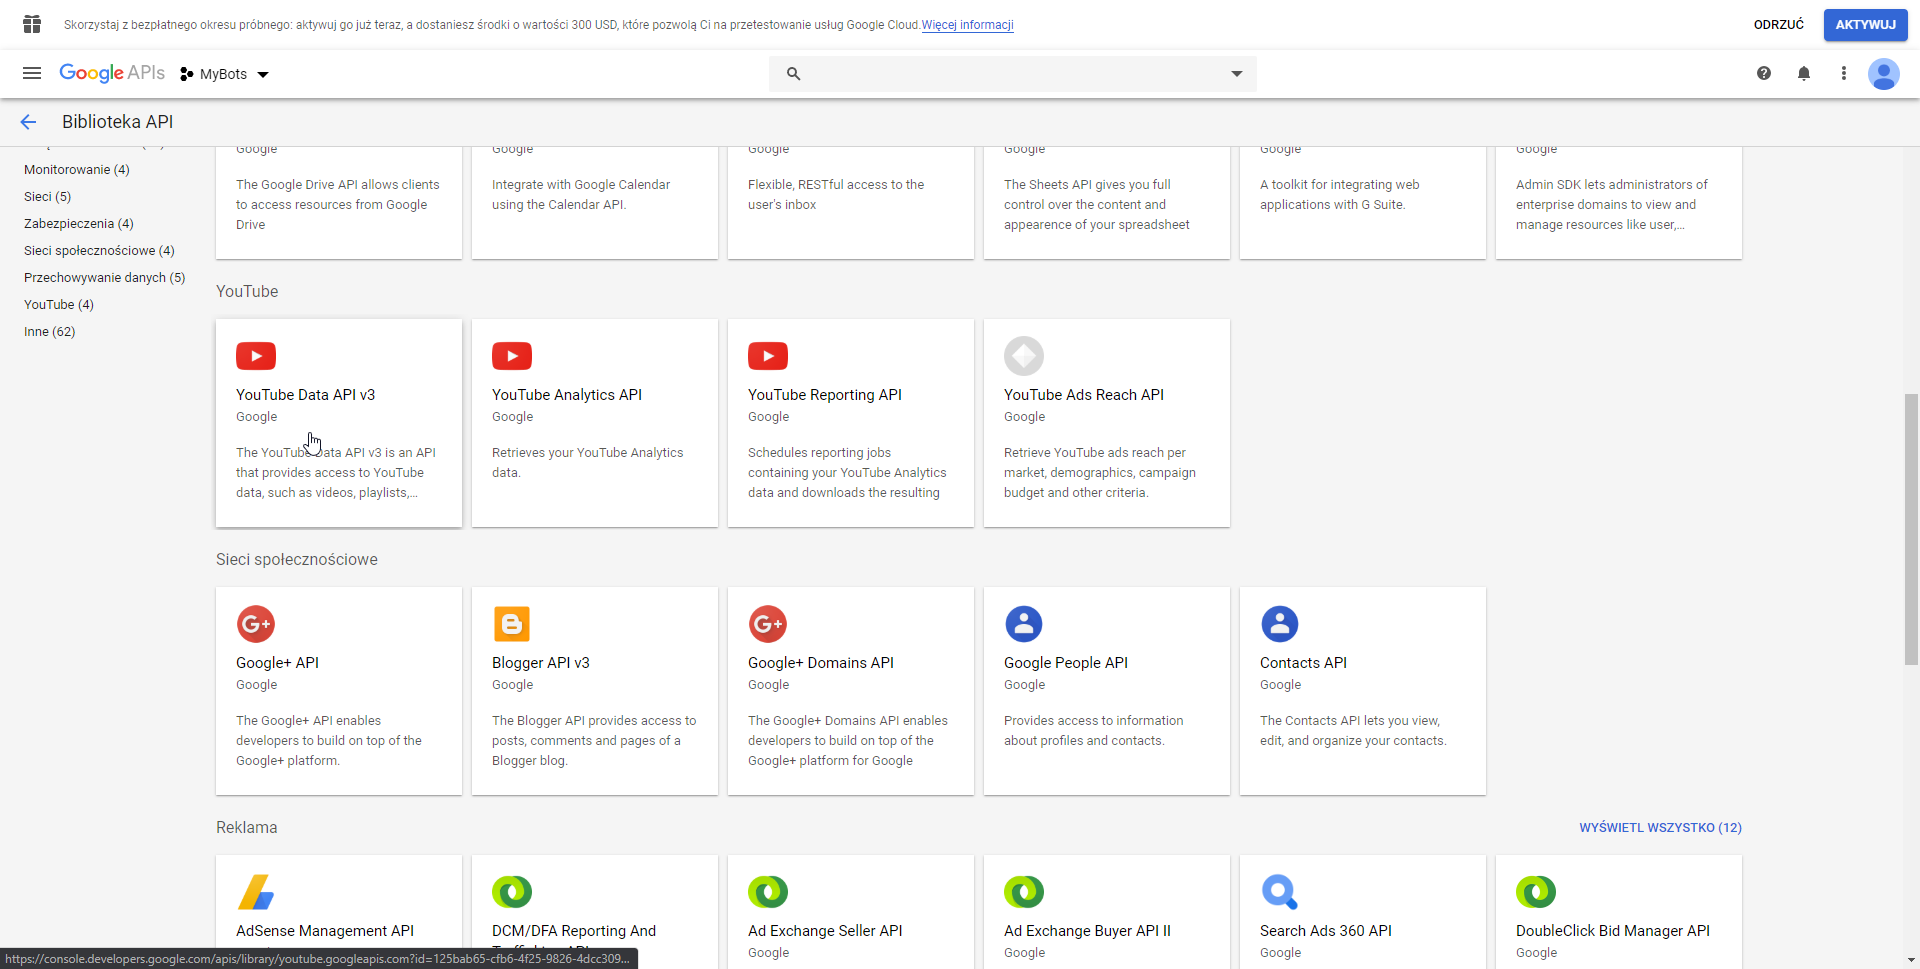Screen dimensions: 1920x969
Task: Click the YouTube Data API v3 icon
Action: (256, 356)
